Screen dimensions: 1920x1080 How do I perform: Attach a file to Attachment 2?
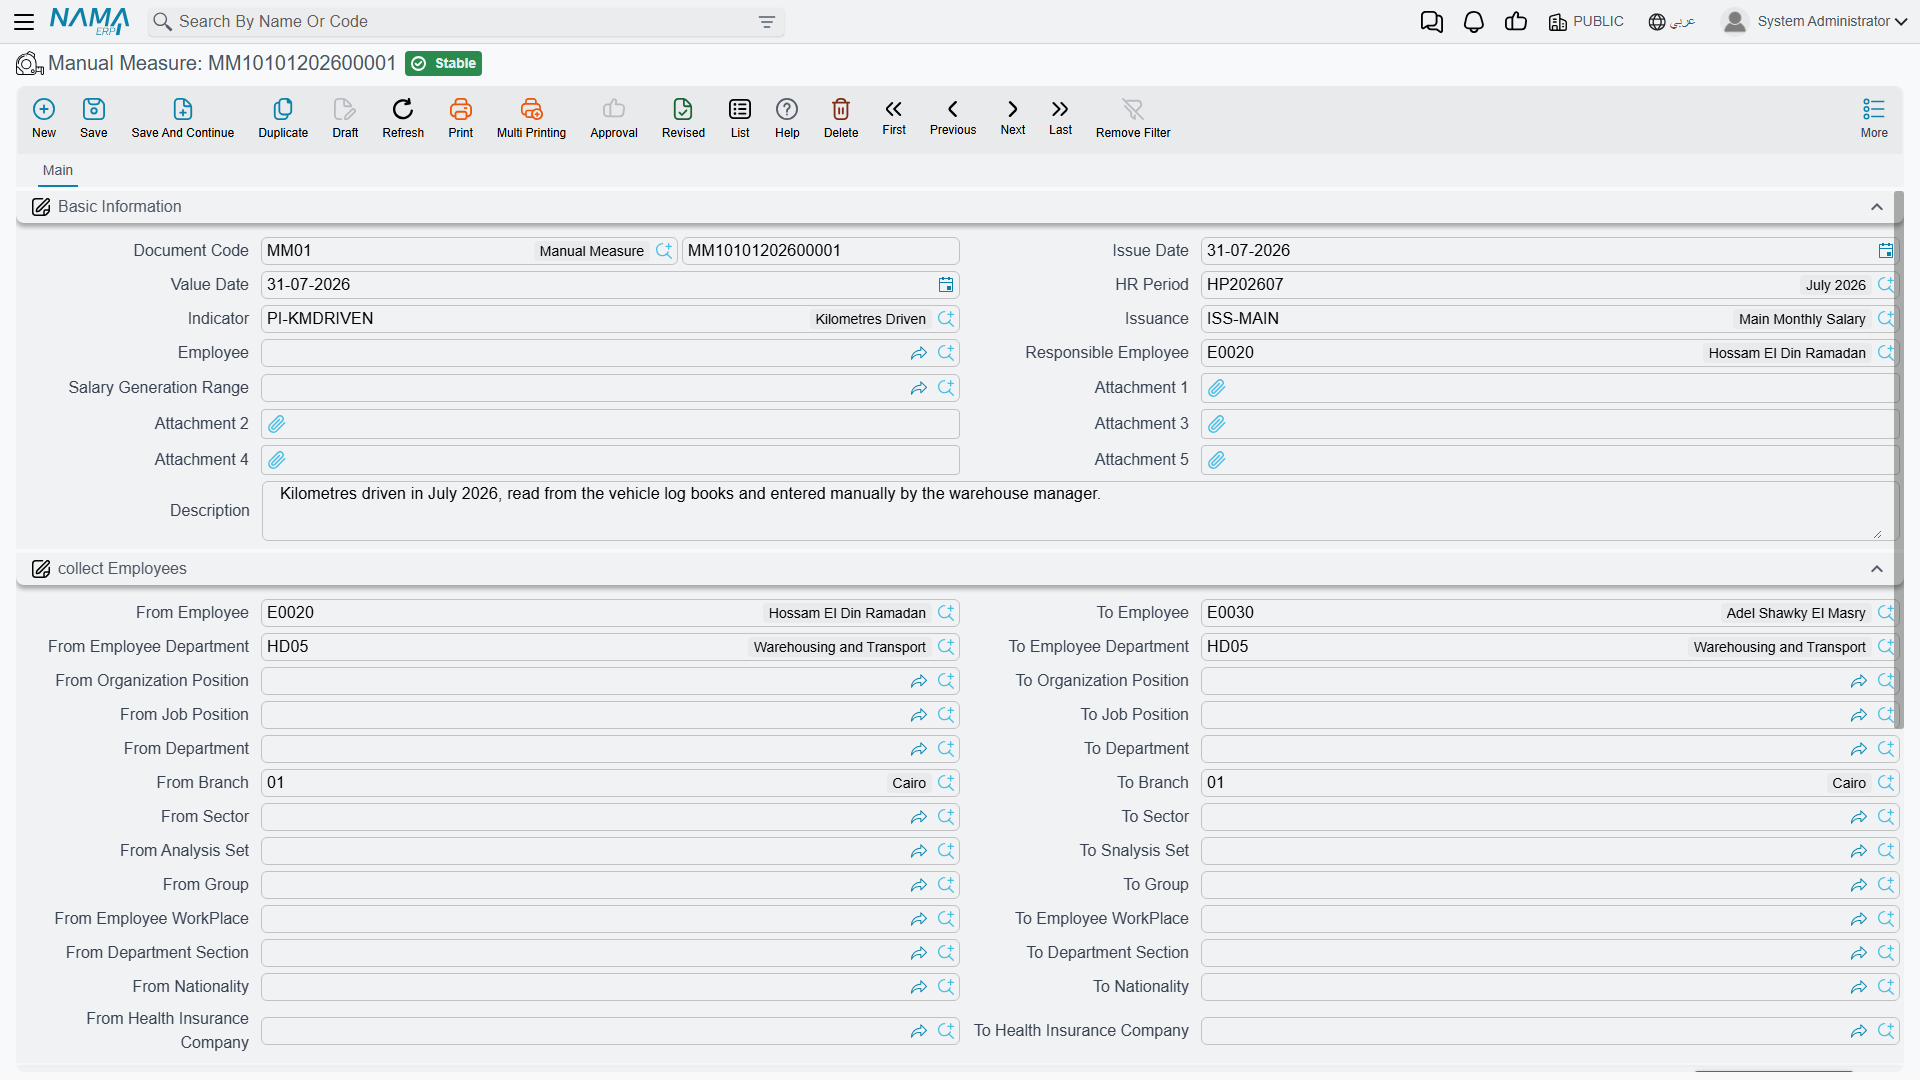tap(277, 424)
